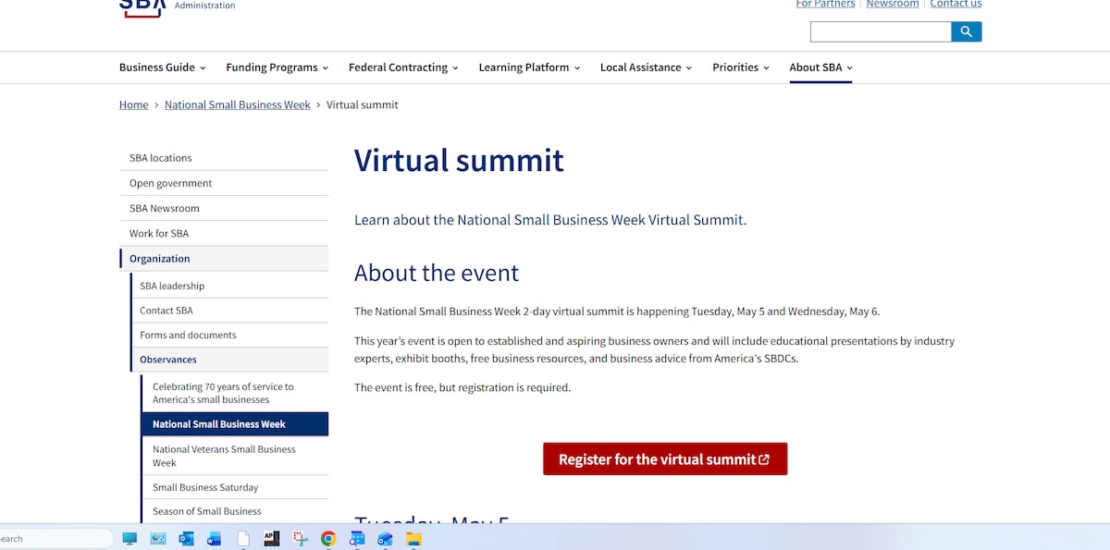Select Forms and documents in the sidebar
Viewport: 1110px width, 550px height.
click(x=229, y=335)
